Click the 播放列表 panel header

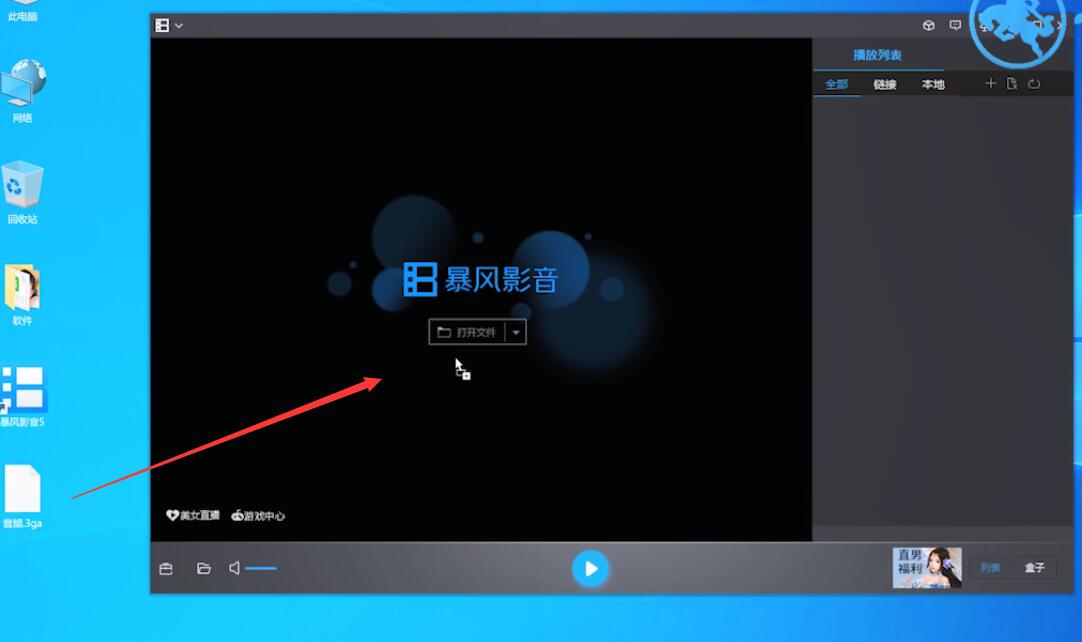click(x=878, y=55)
